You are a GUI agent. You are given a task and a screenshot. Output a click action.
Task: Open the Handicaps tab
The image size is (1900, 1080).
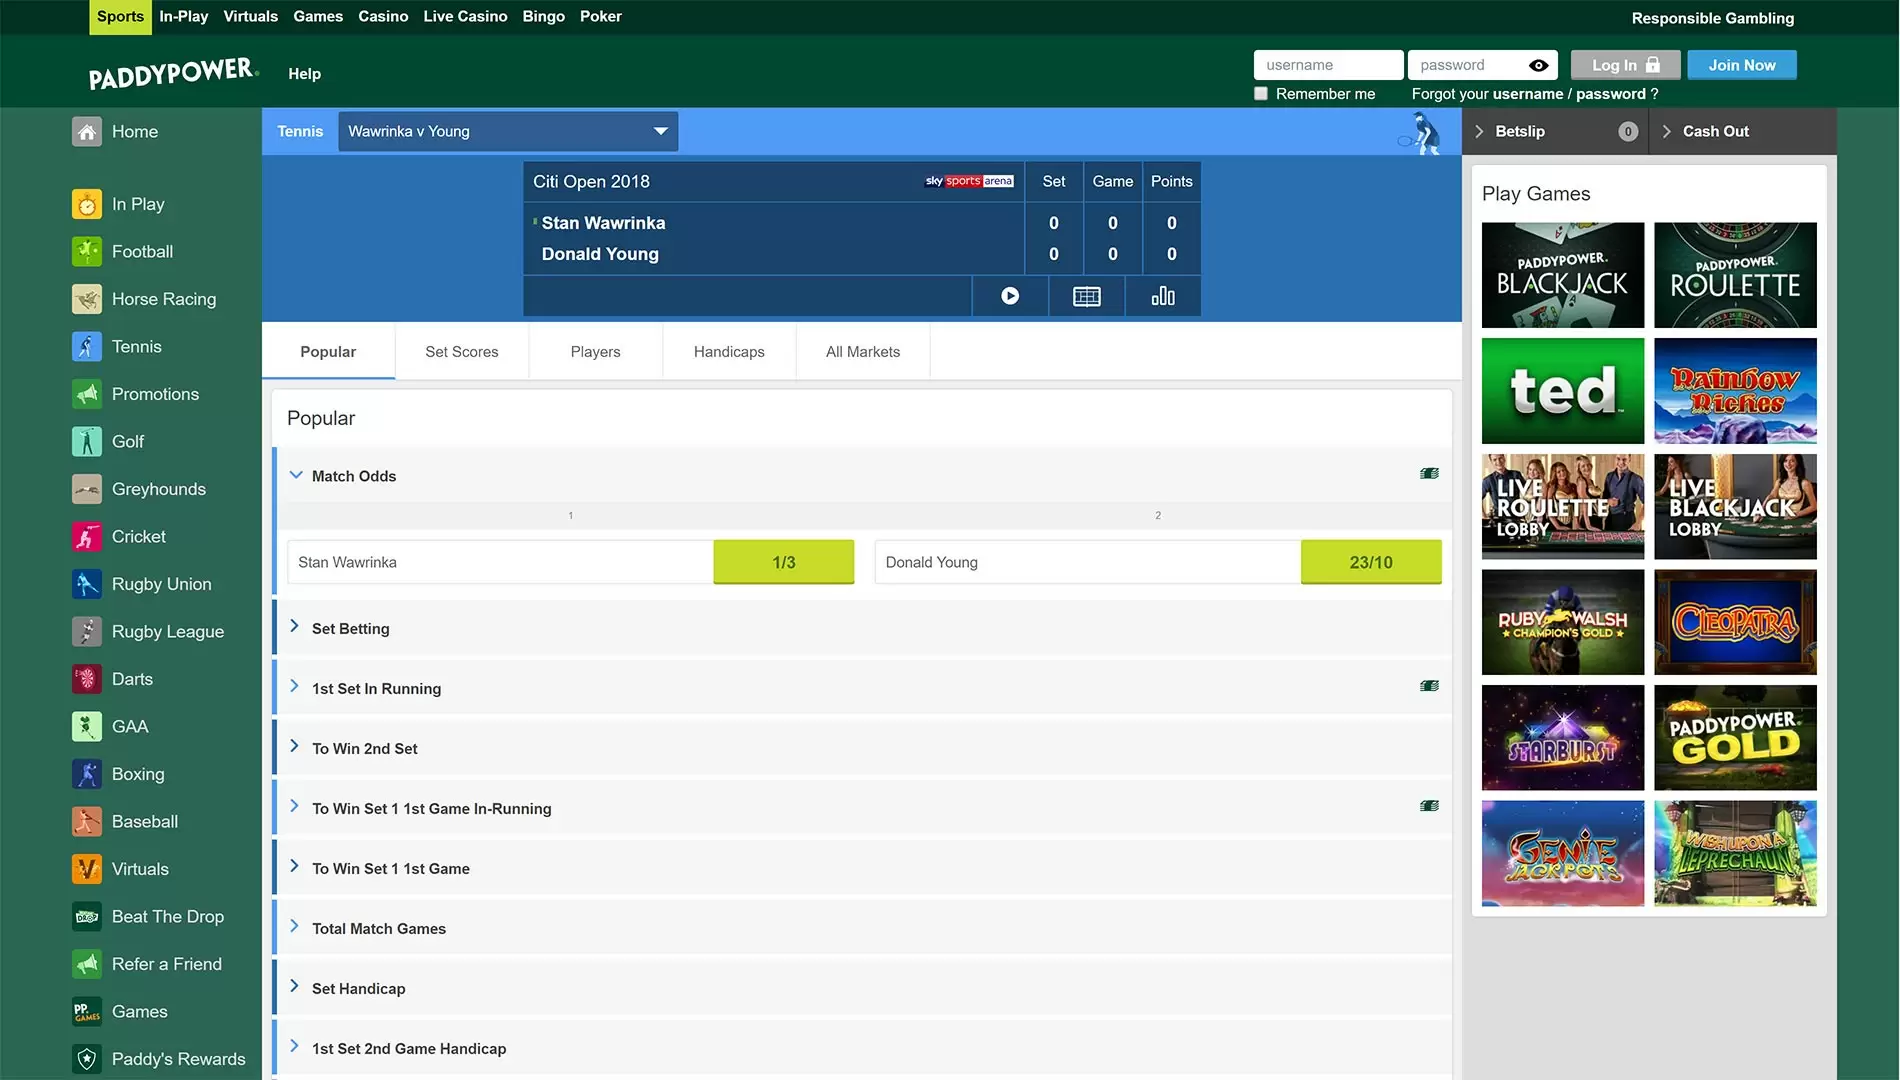tap(729, 352)
